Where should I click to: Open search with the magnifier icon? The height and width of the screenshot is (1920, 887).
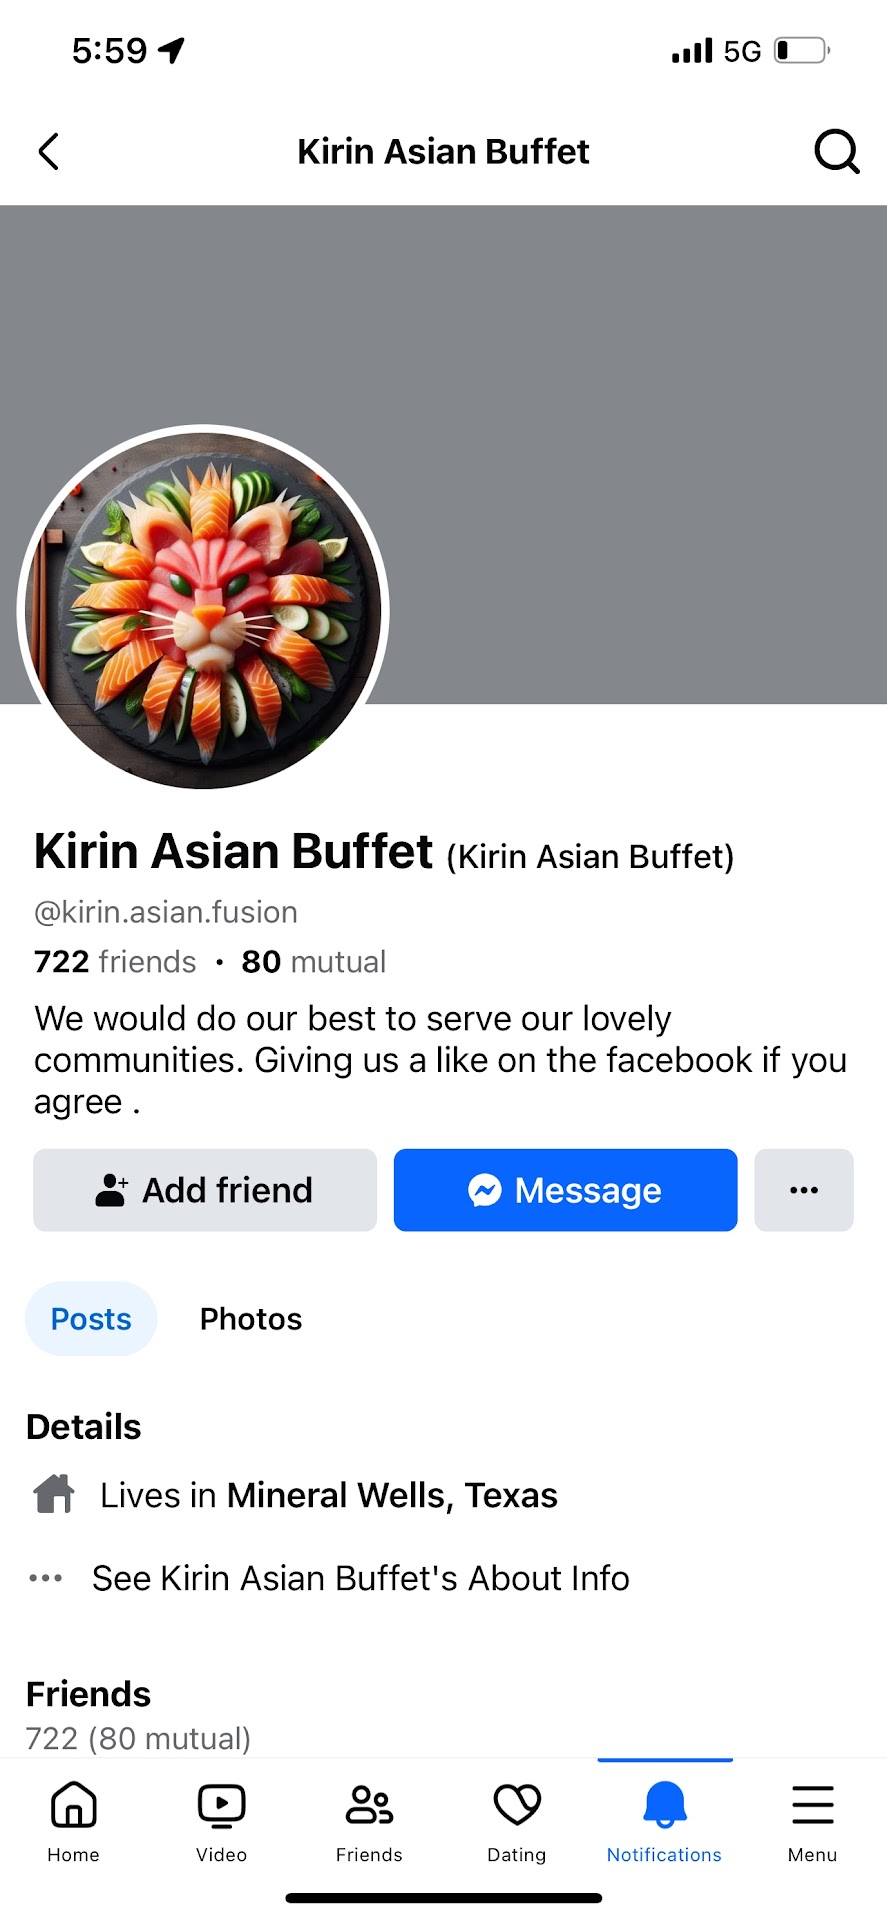(836, 152)
